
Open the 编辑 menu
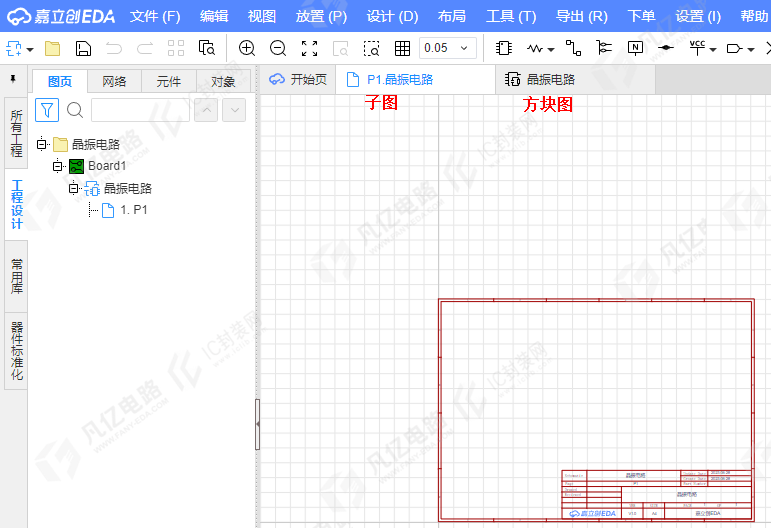click(214, 16)
